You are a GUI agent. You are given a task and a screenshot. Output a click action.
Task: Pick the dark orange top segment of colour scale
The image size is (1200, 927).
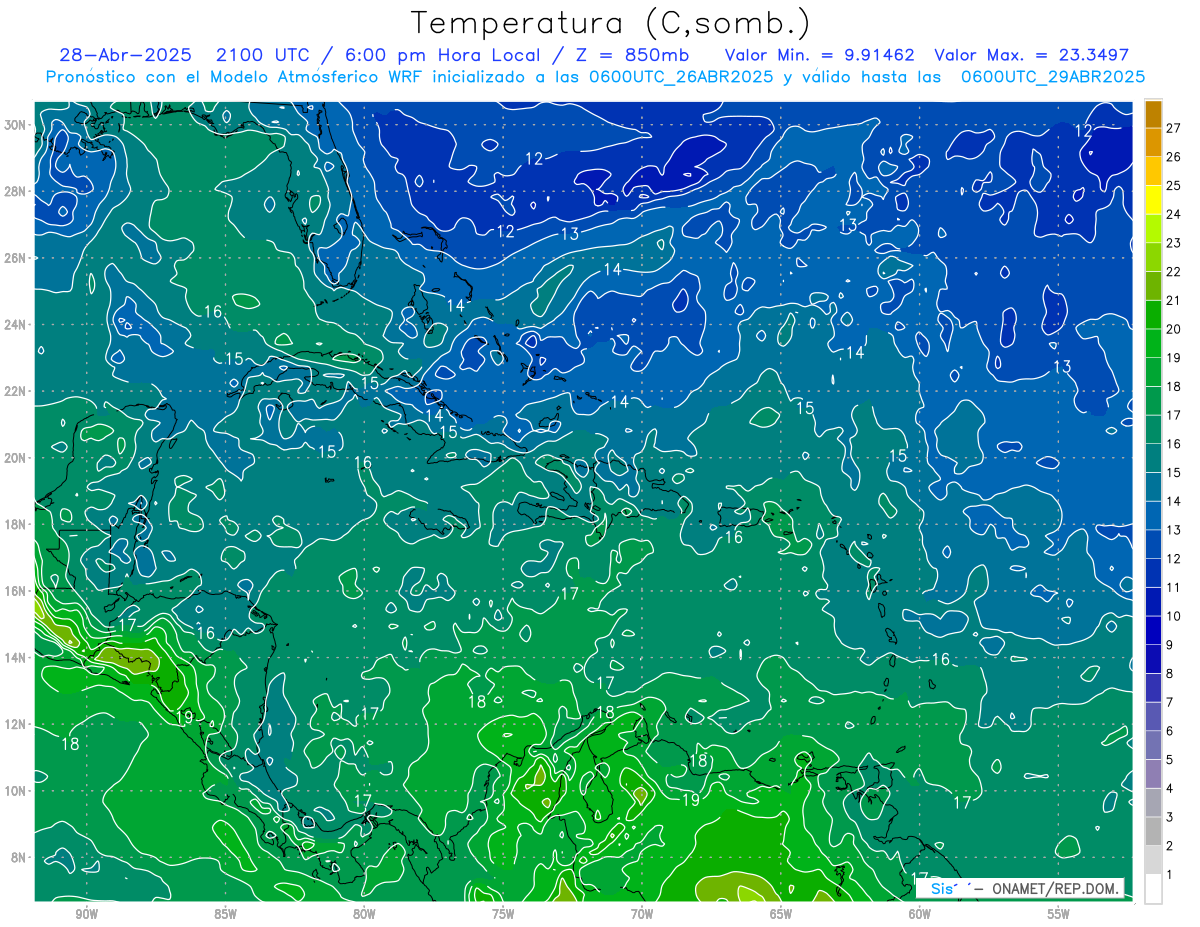1153,114
